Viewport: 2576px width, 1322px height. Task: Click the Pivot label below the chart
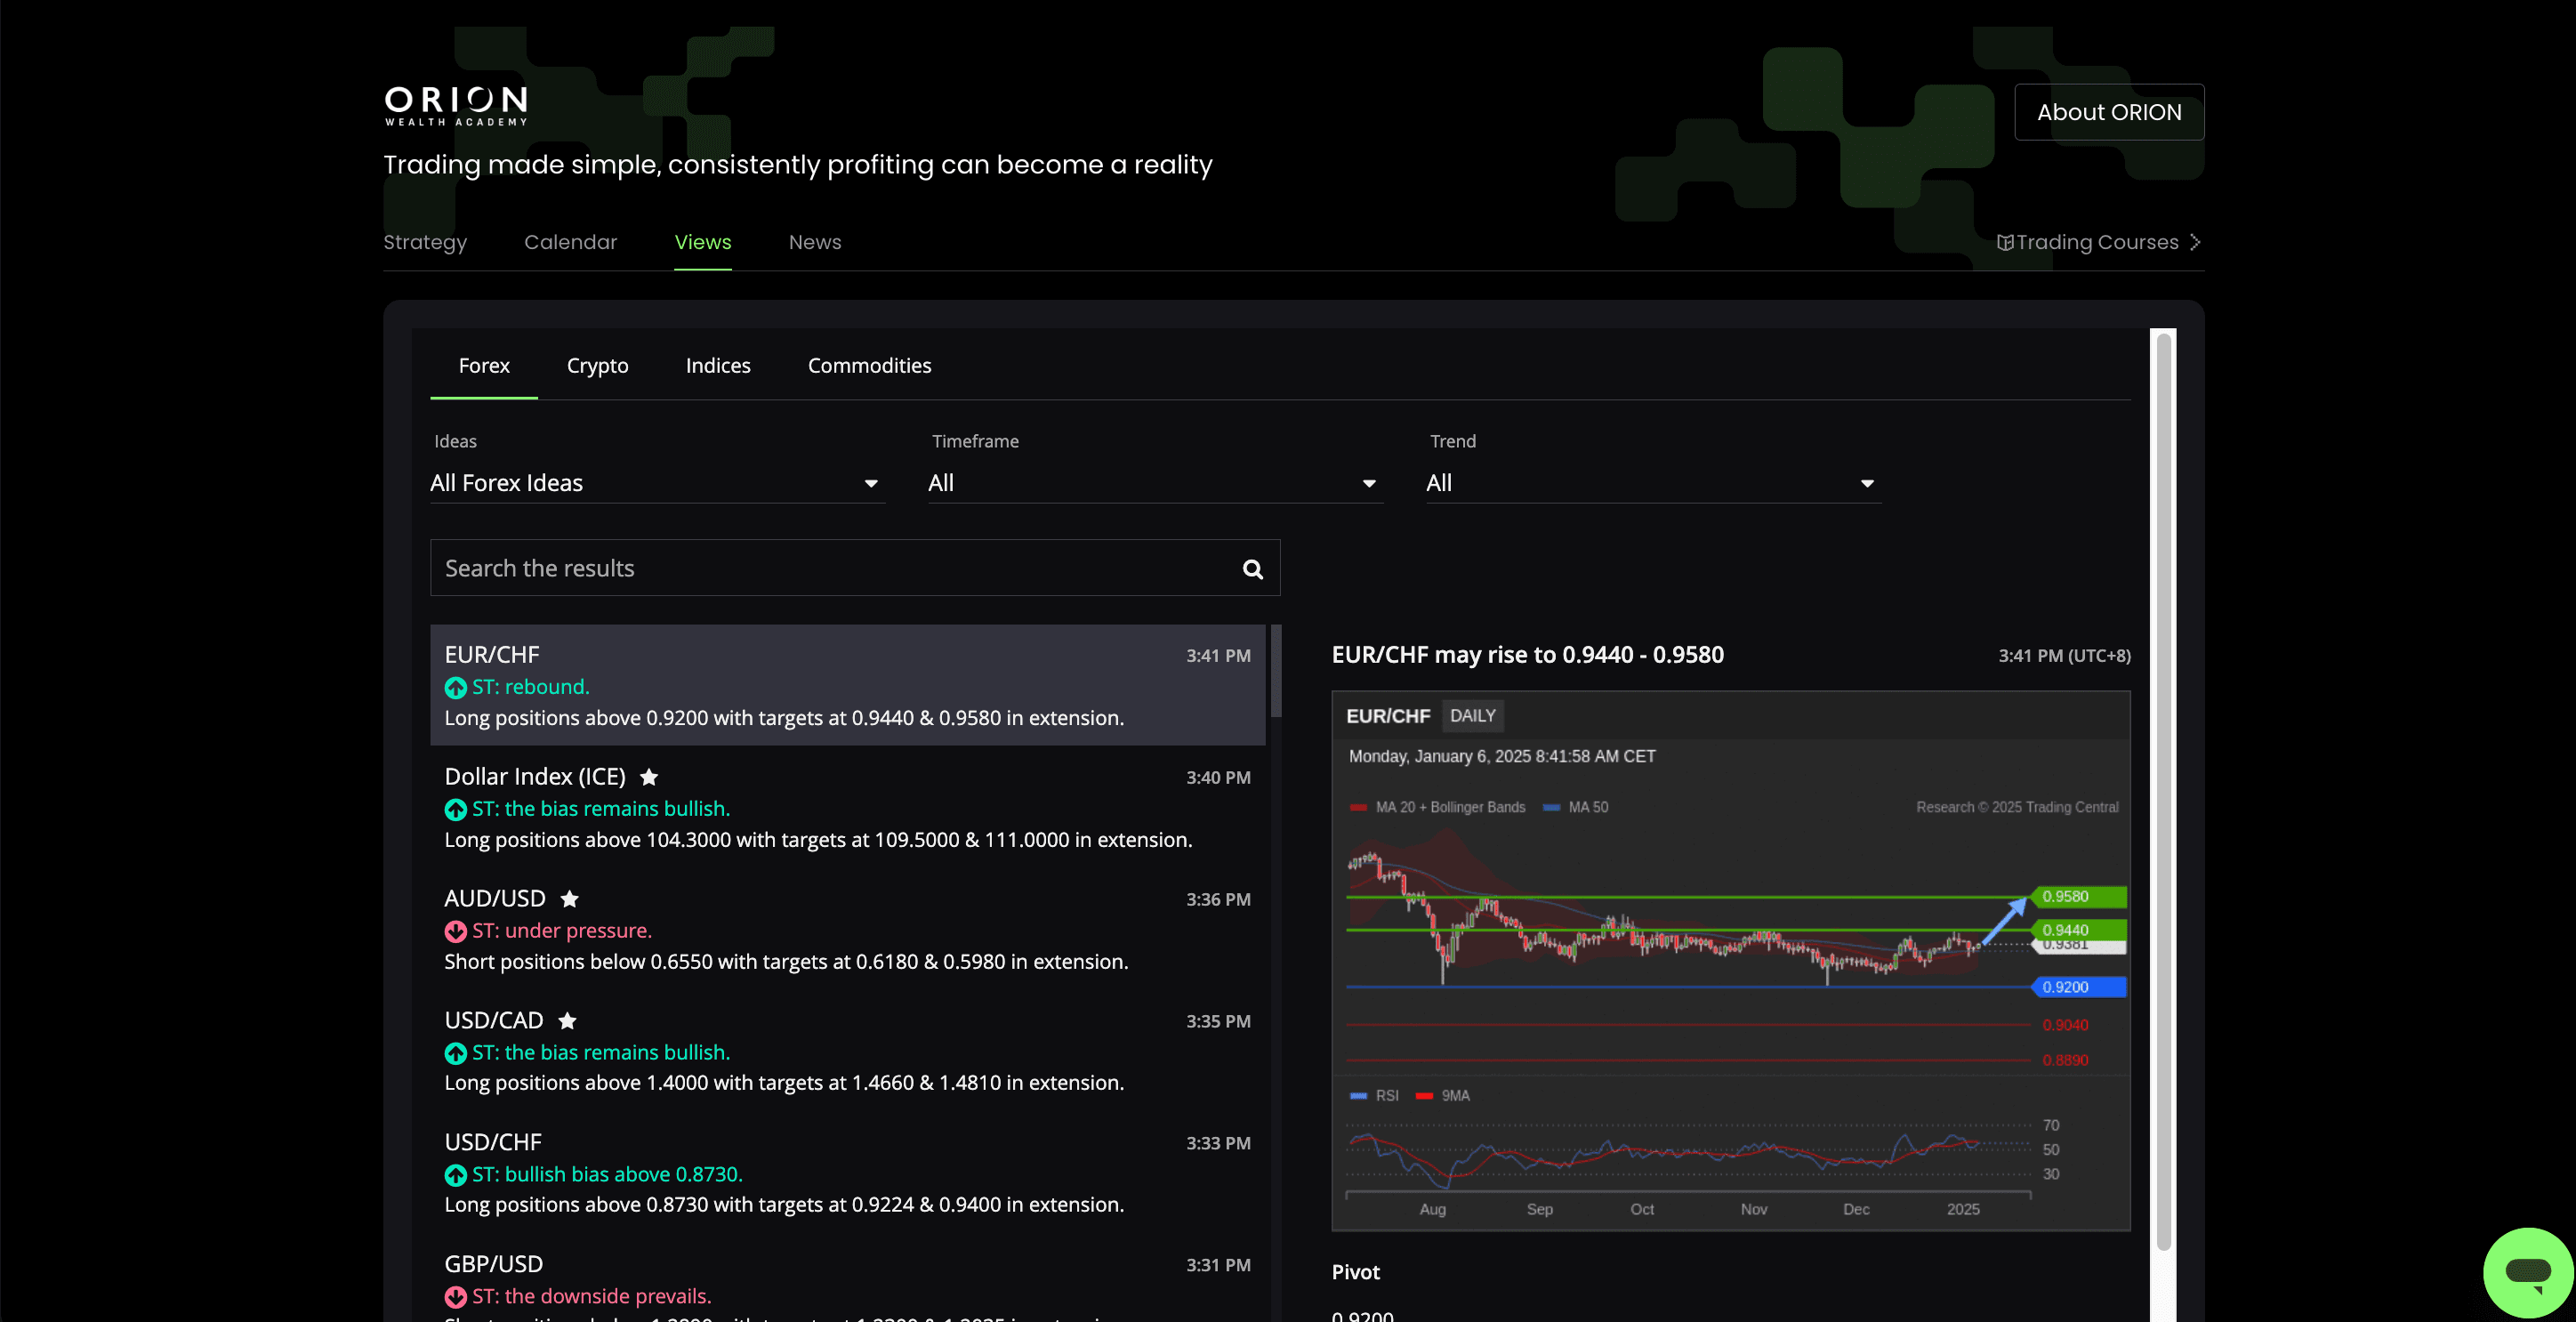1355,1272
